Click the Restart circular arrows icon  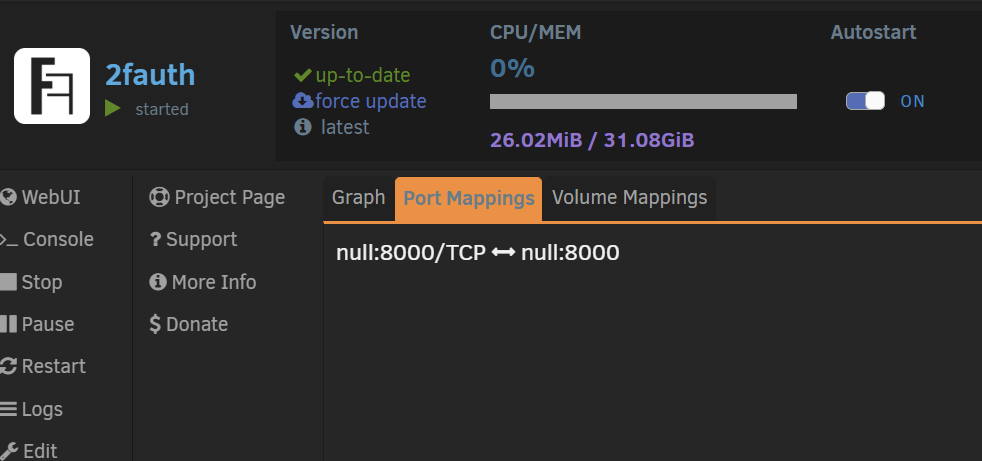(x=8, y=366)
